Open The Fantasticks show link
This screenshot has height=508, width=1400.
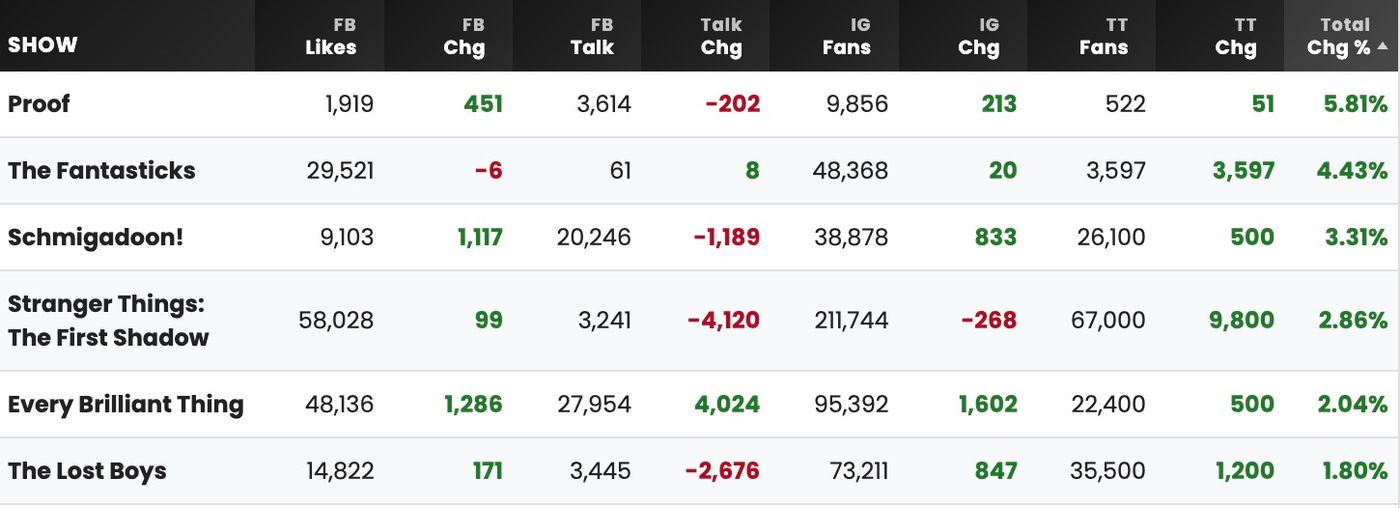coord(102,171)
